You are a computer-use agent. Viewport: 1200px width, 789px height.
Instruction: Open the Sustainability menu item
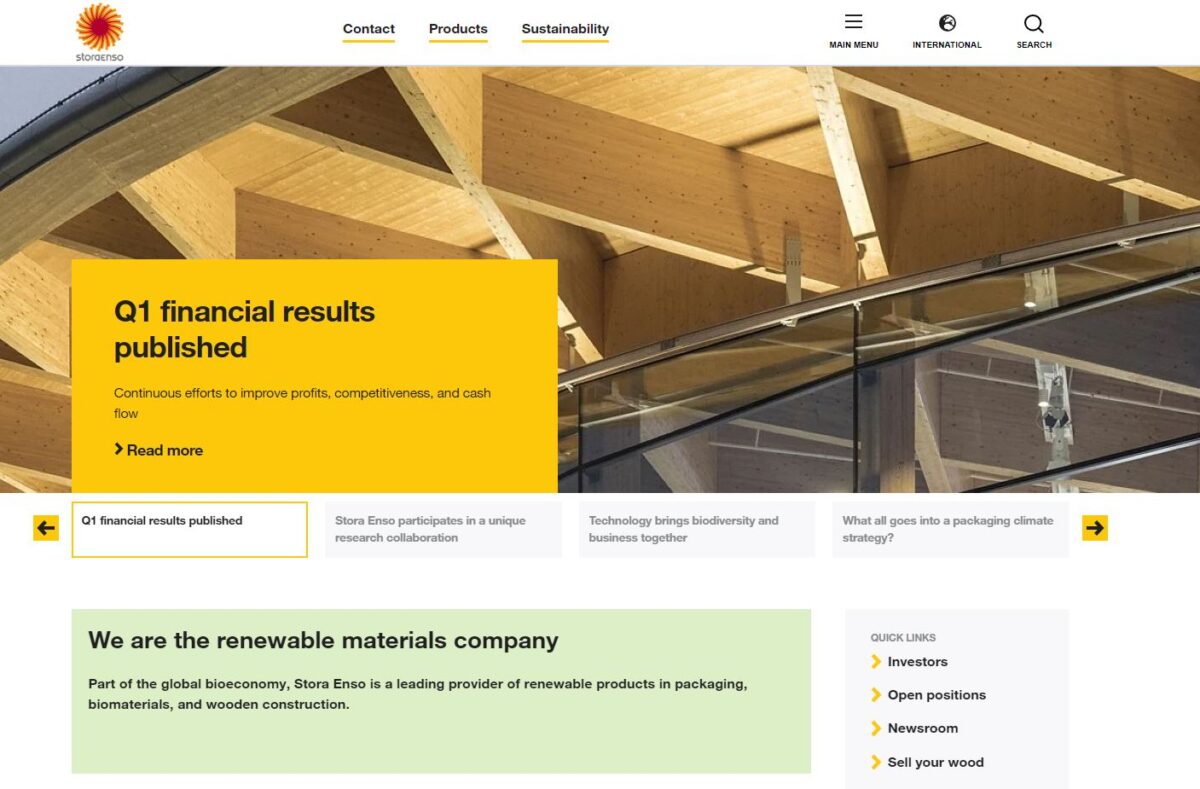565,29
